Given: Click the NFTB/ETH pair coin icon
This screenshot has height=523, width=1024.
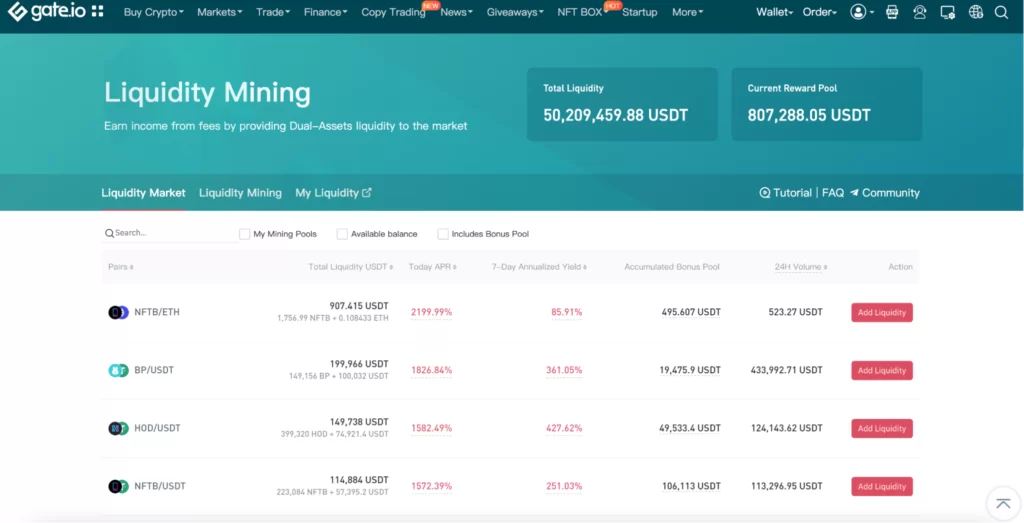Looking at the screenshot, I should (118, 312).
